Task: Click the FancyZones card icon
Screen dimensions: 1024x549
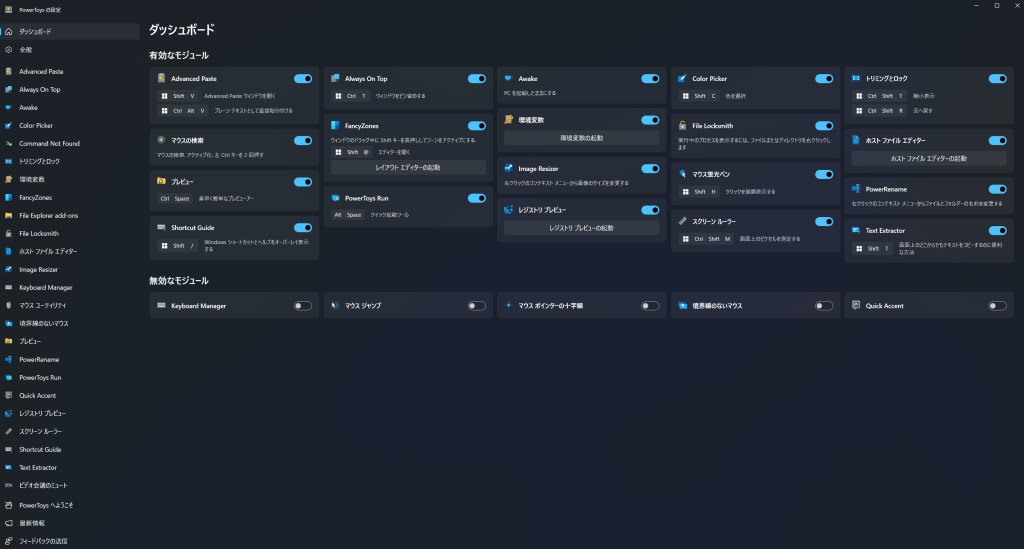Action: click(335, 125)
